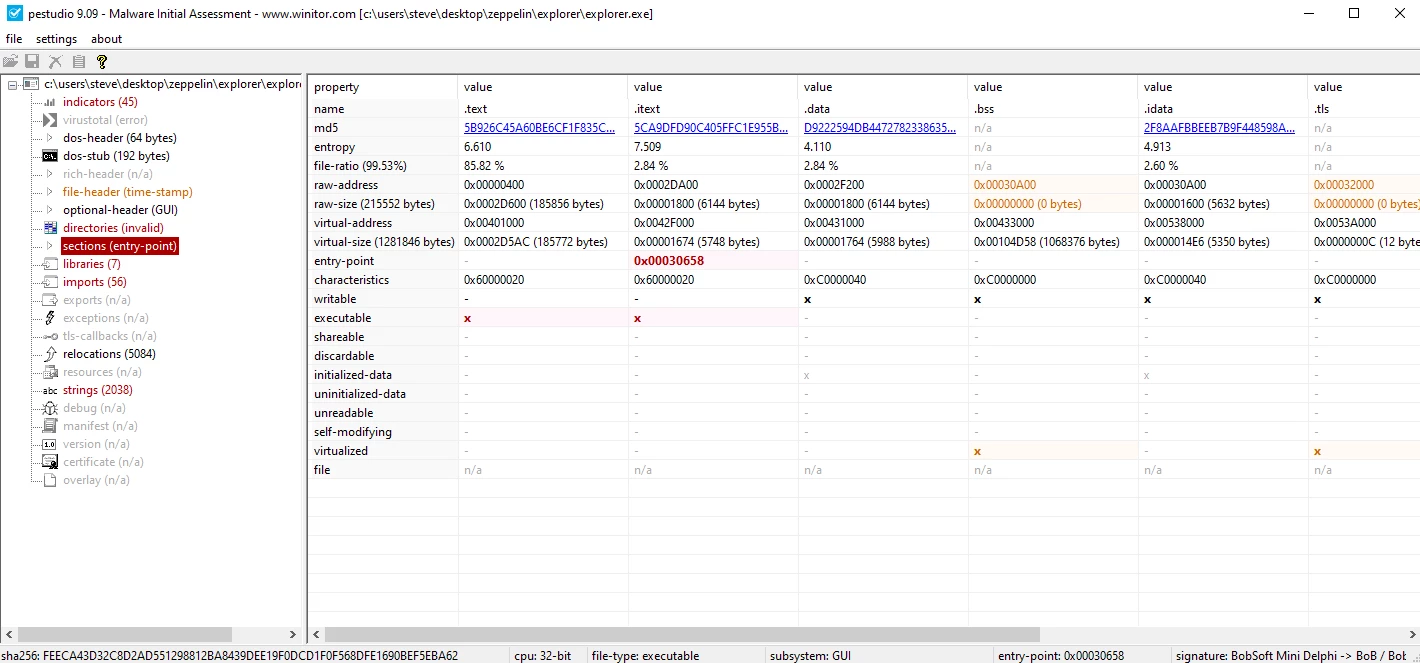Click the yellow help question mark icon
Viewport: 1420px width, 663px height.
101,62
